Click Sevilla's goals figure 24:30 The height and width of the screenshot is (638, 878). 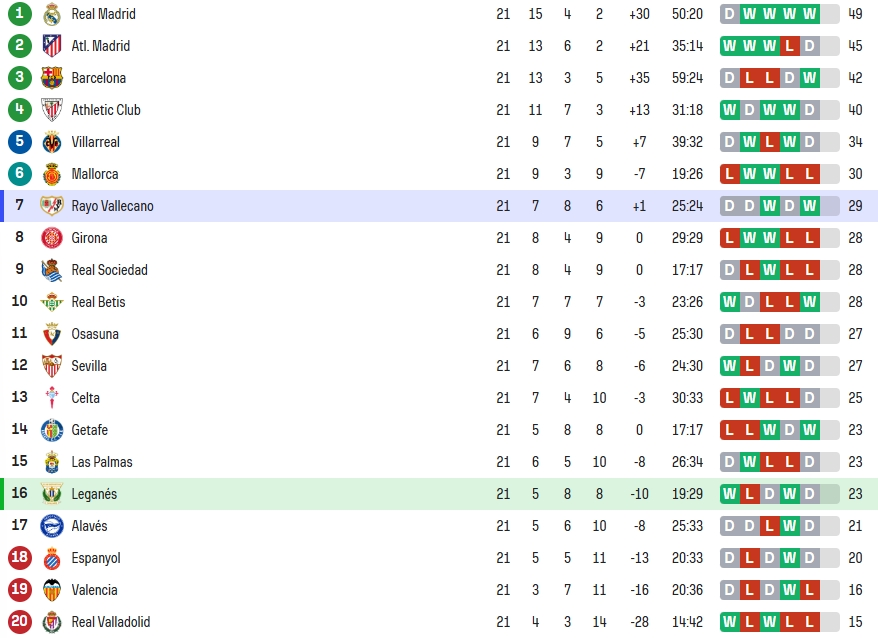[x=687, y=366]
